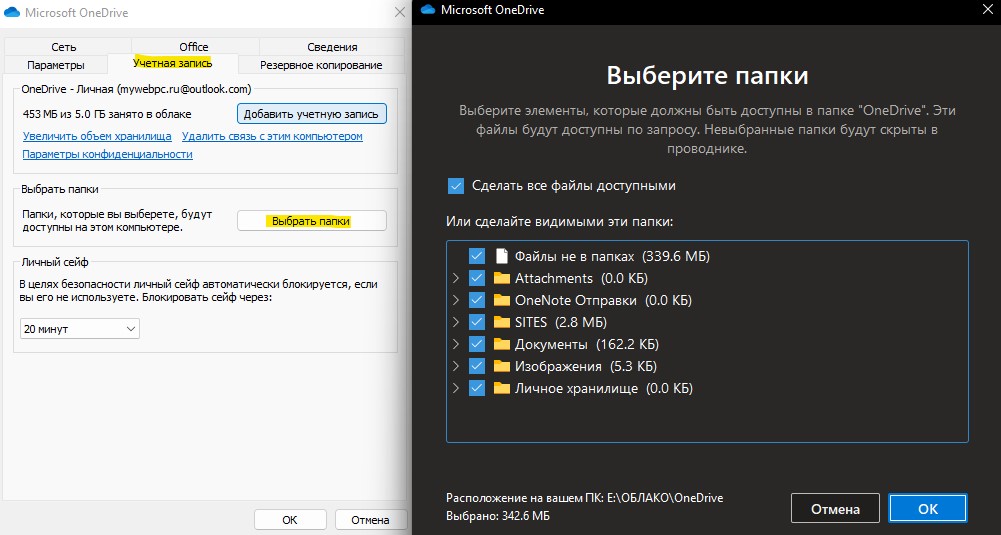Click the Attachments folder icon
1001x535 pixels.
502,278
